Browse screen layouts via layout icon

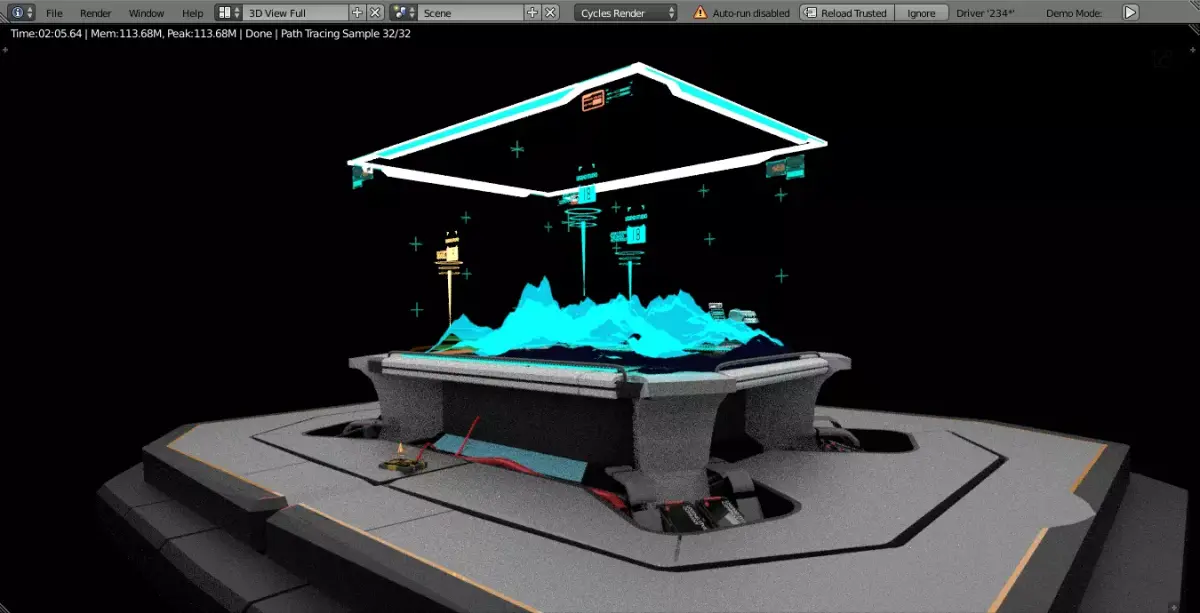pos(229,13)
